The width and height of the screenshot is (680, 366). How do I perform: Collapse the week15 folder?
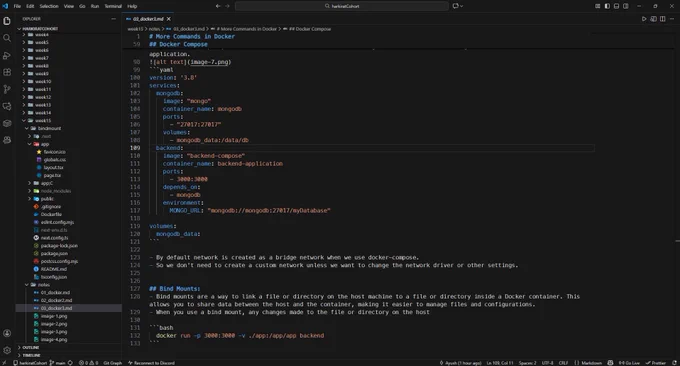(43, 121)
